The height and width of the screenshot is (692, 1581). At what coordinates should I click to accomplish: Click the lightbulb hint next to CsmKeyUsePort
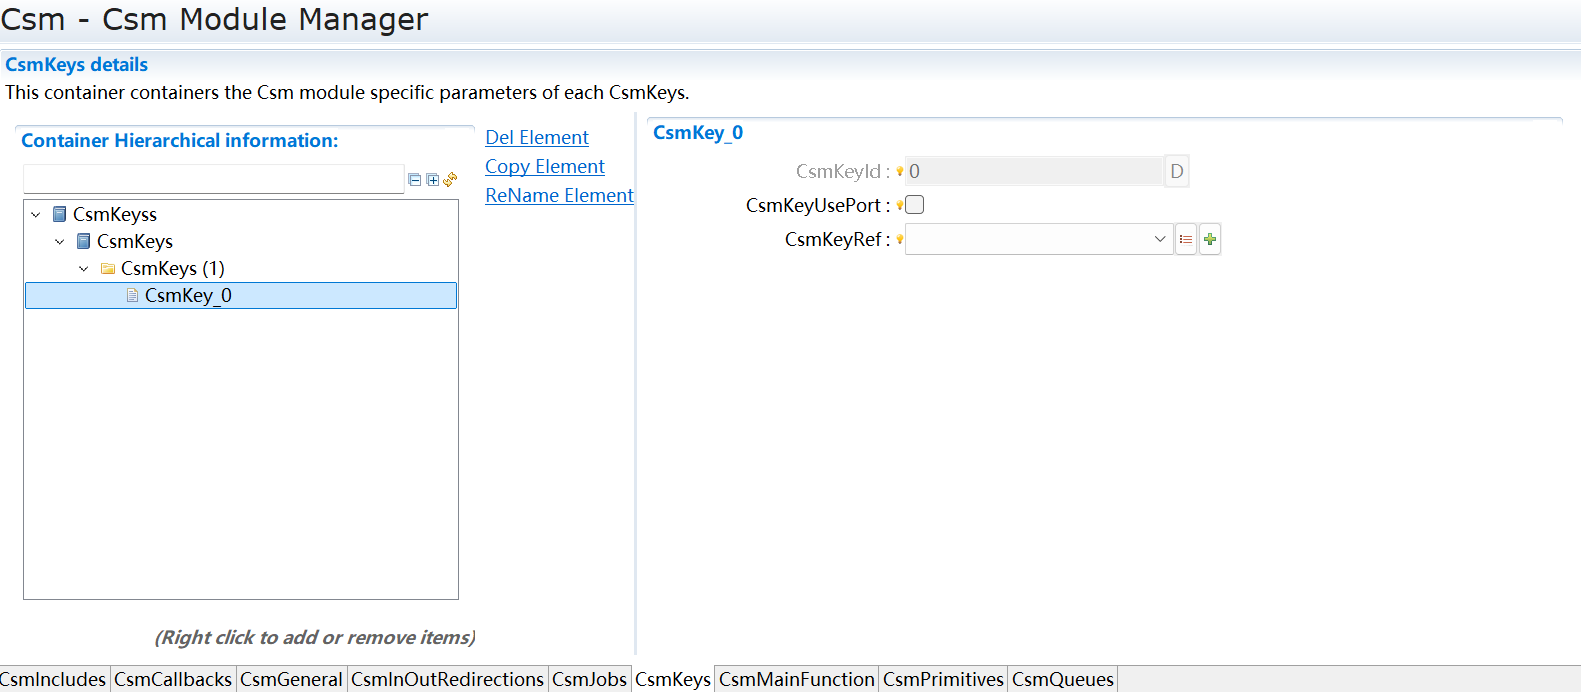point(899,205)
